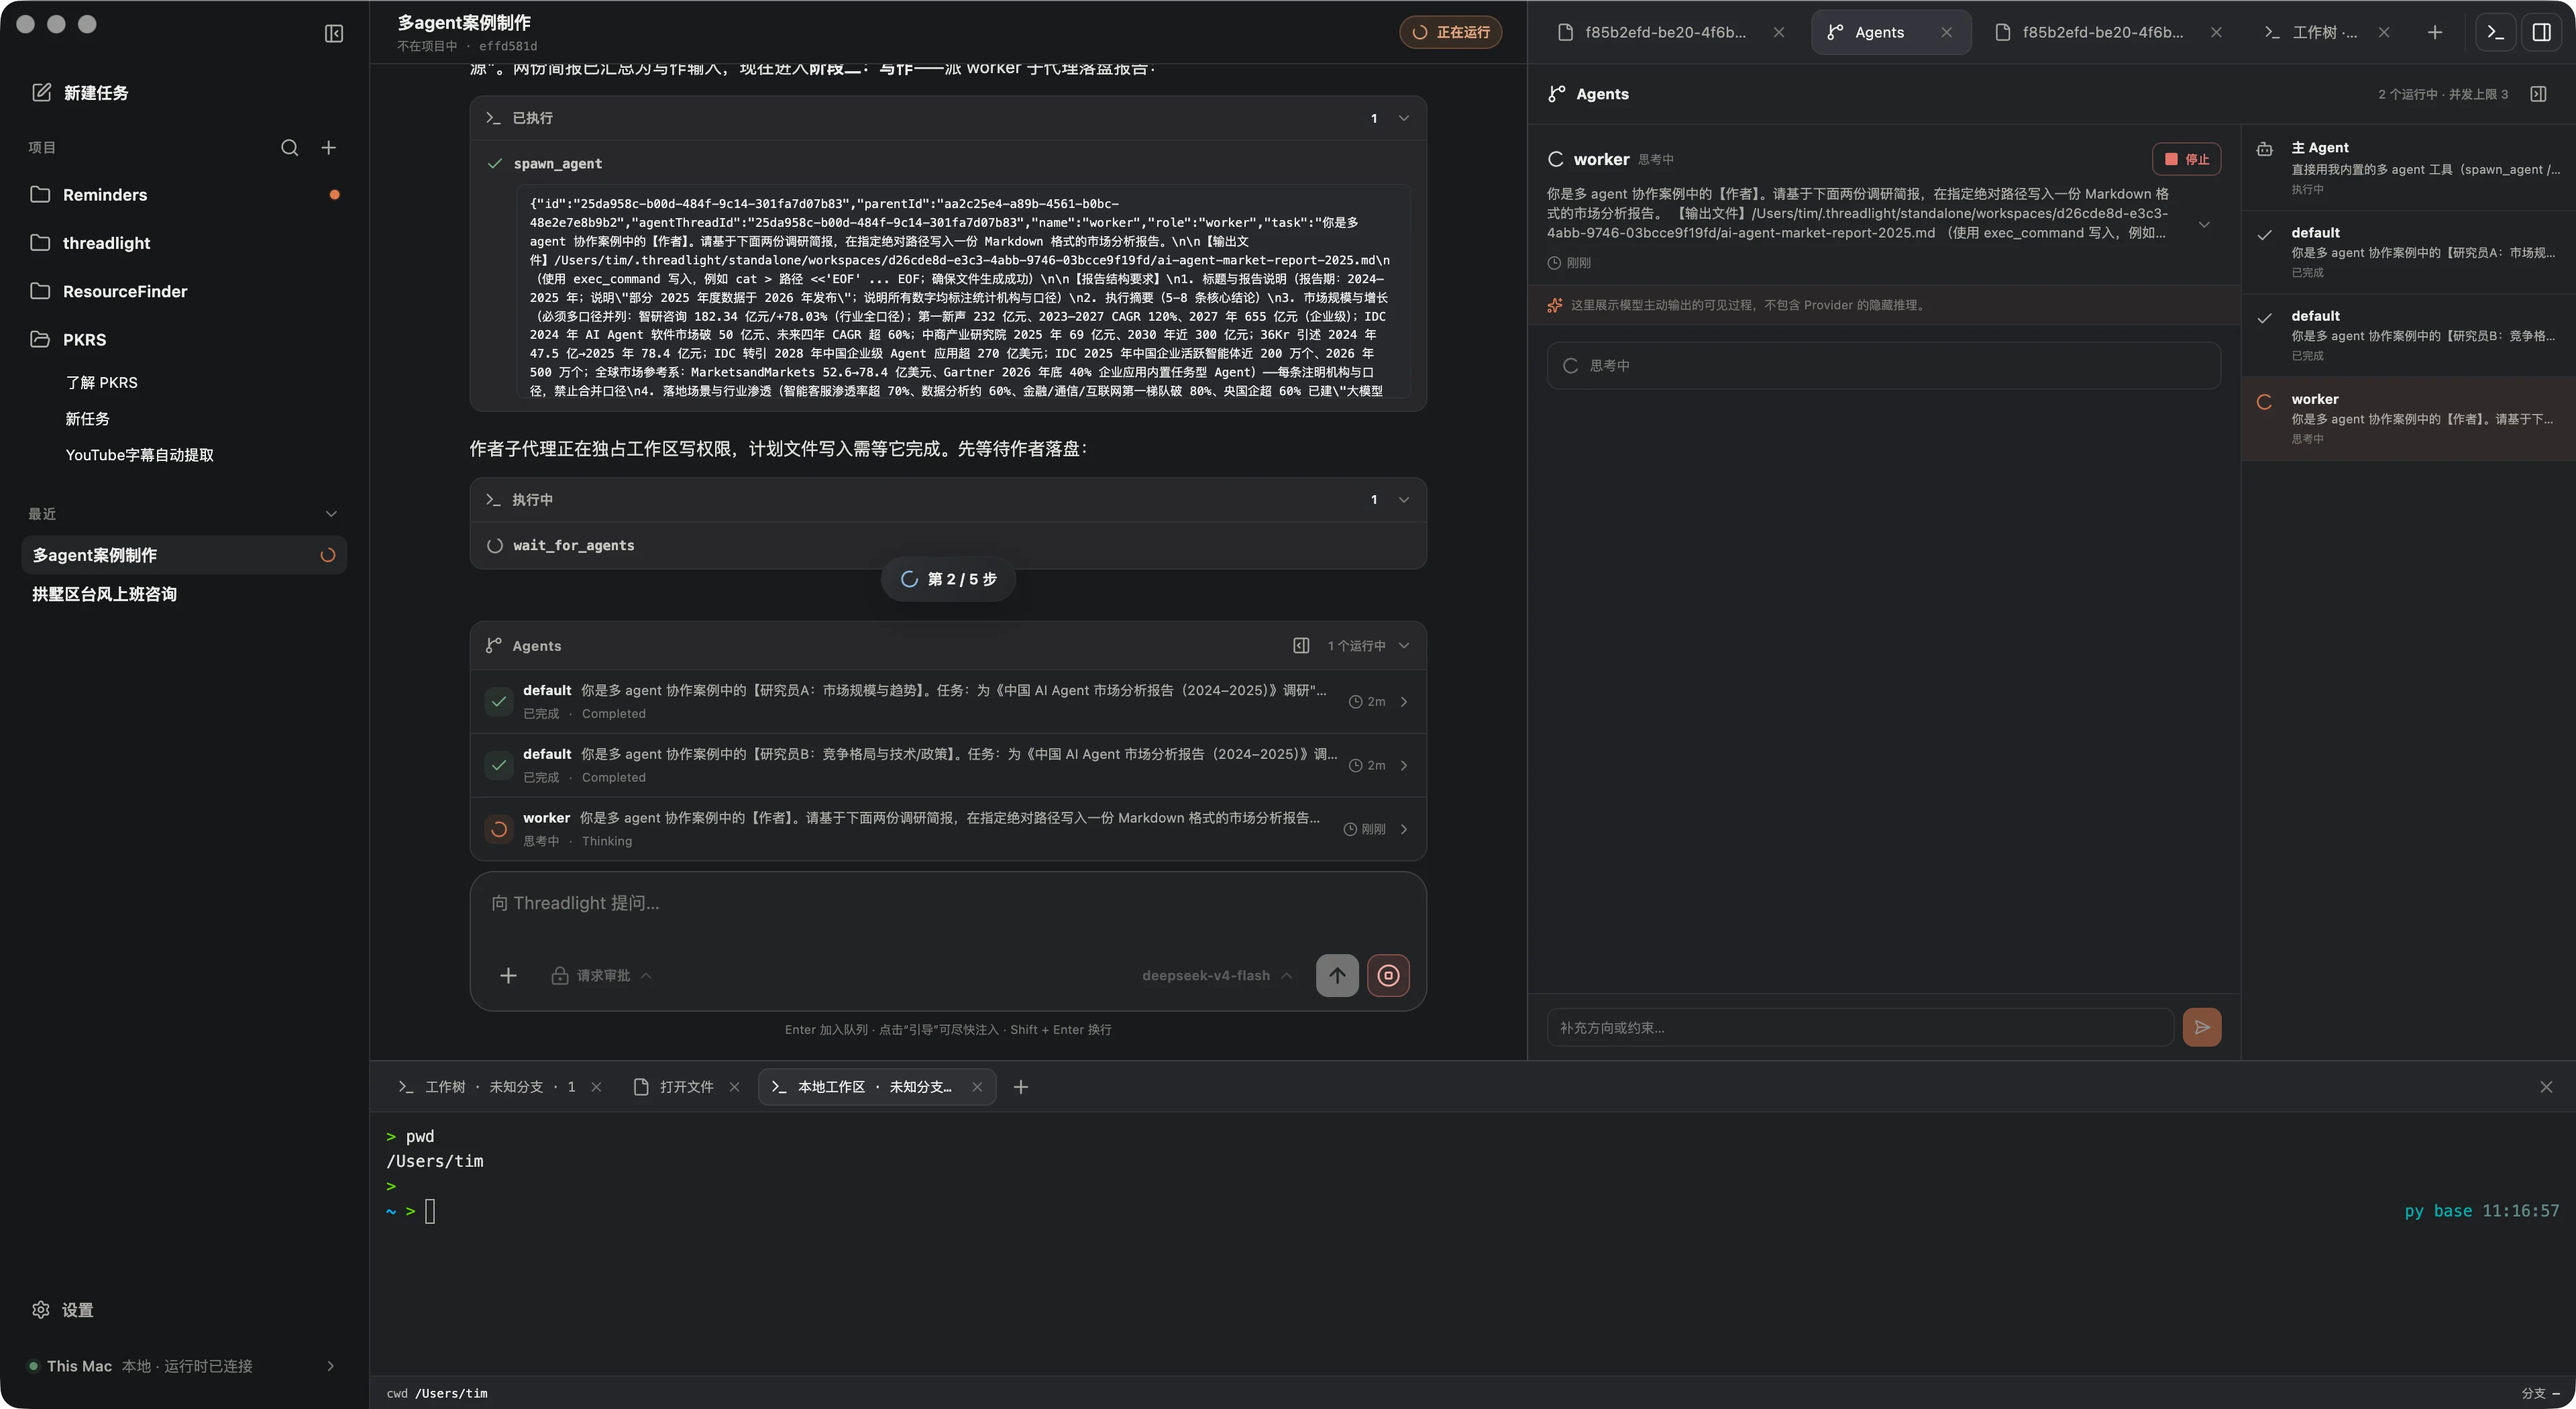Expand the worker task description chevron
2576x1409 pixels.
(x=2204, y=224)
